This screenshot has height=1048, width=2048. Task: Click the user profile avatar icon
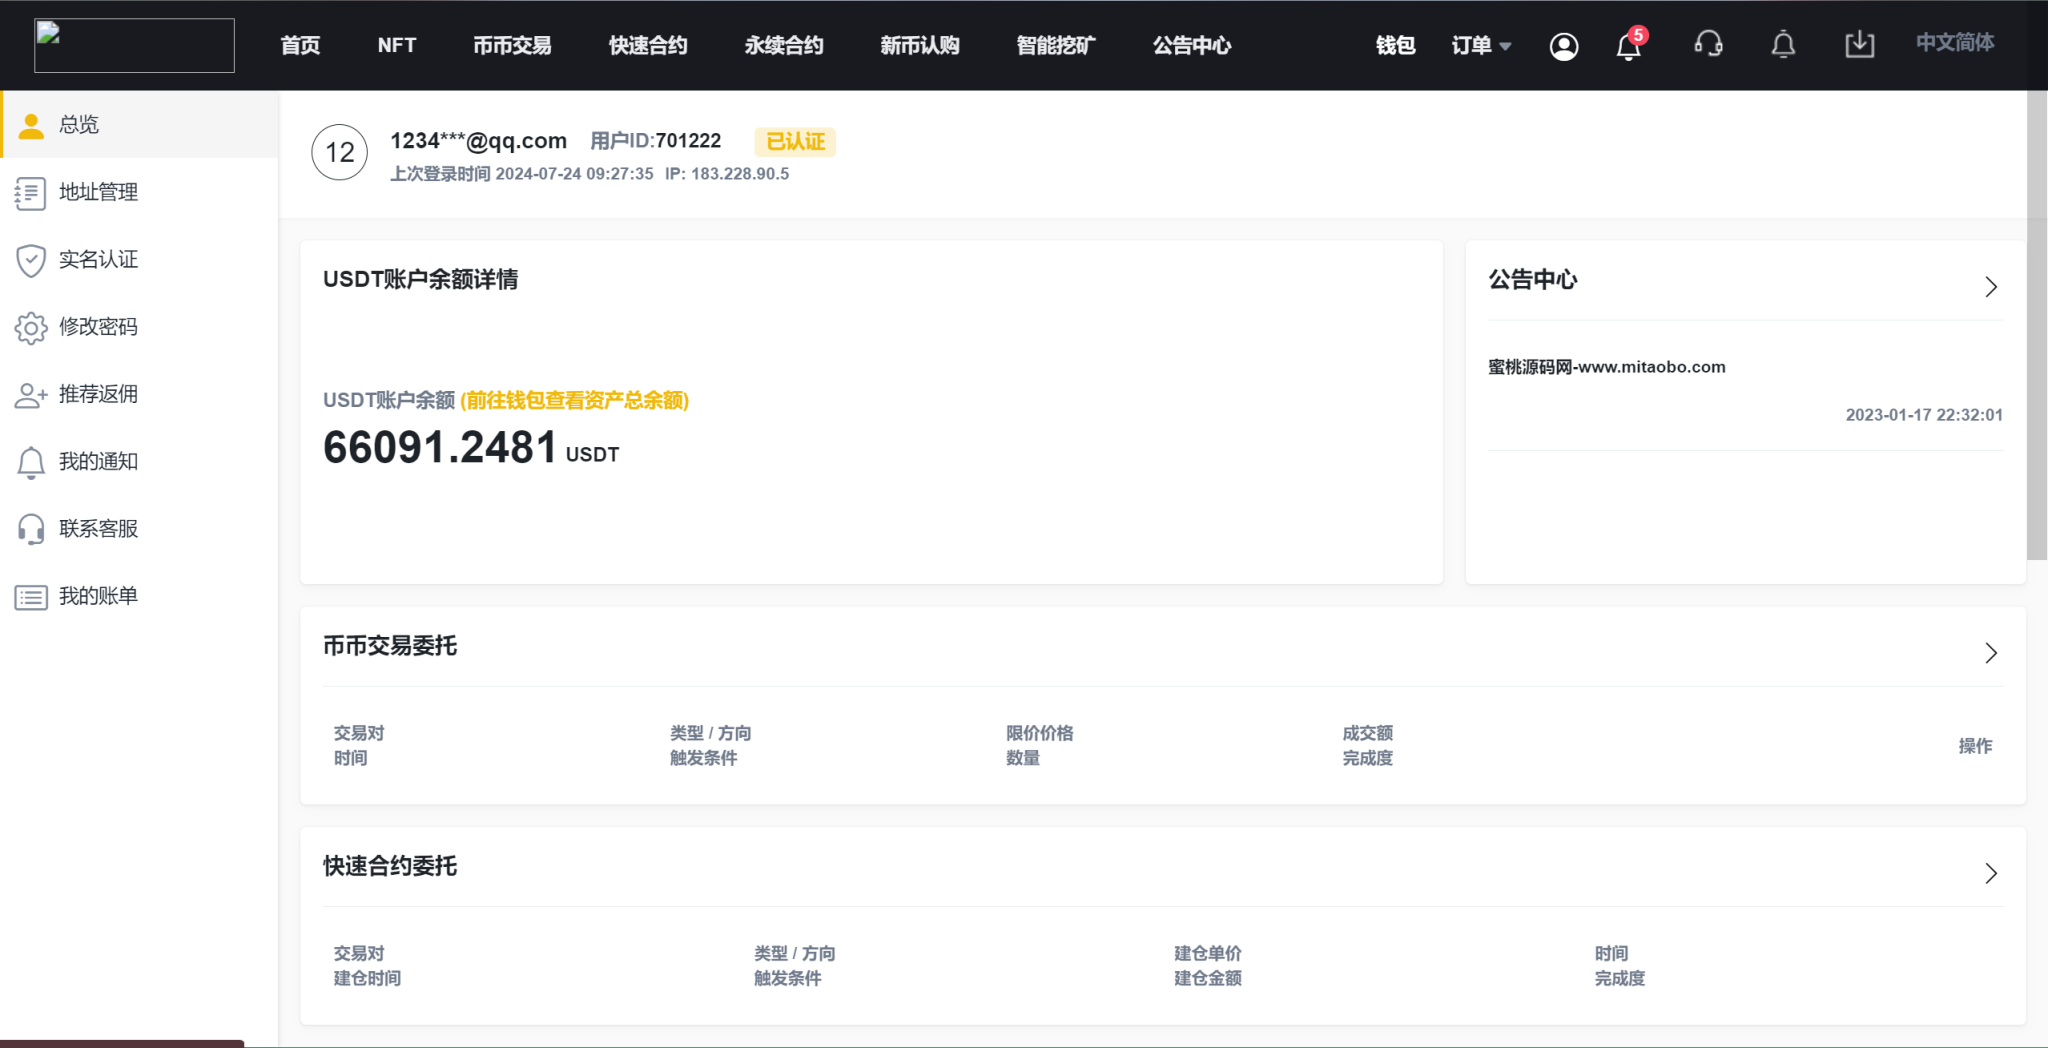pos(1564,46)
